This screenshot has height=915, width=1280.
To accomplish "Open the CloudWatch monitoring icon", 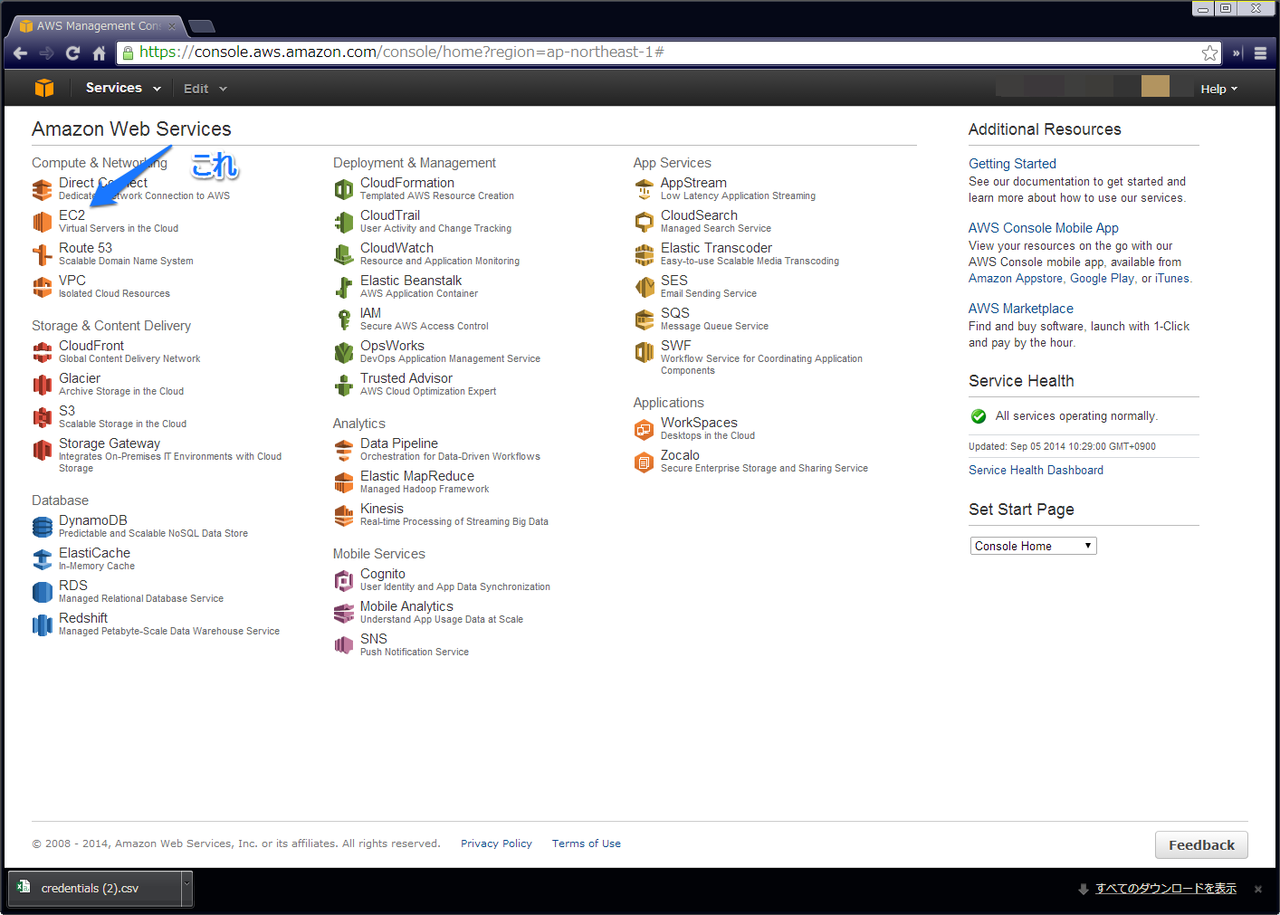I will click(x=343, y=254).
